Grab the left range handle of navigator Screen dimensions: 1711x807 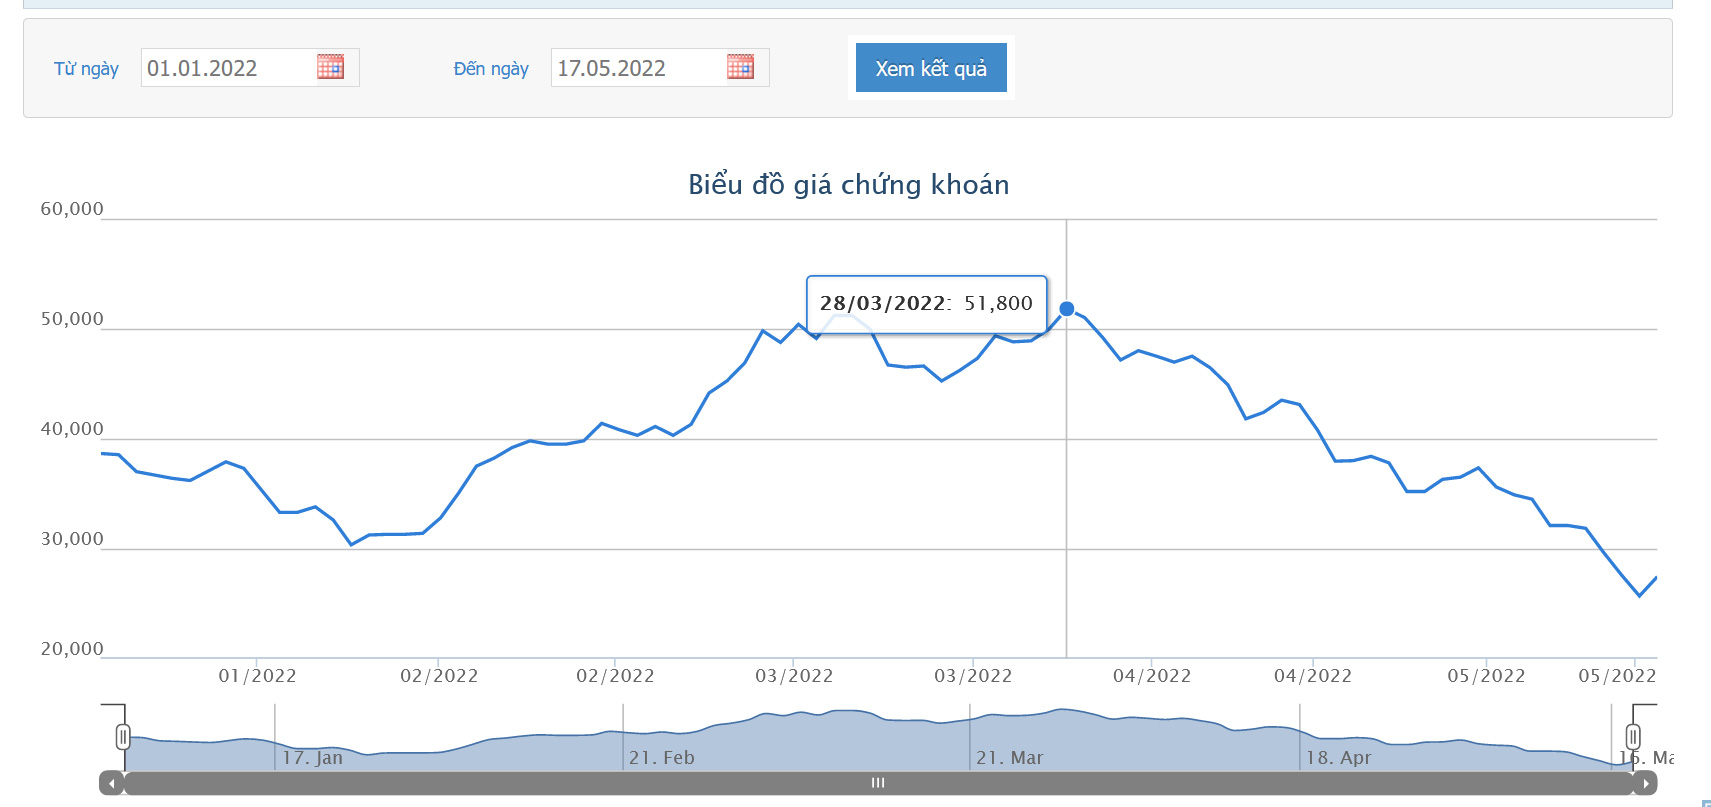(x=123, y=738)
